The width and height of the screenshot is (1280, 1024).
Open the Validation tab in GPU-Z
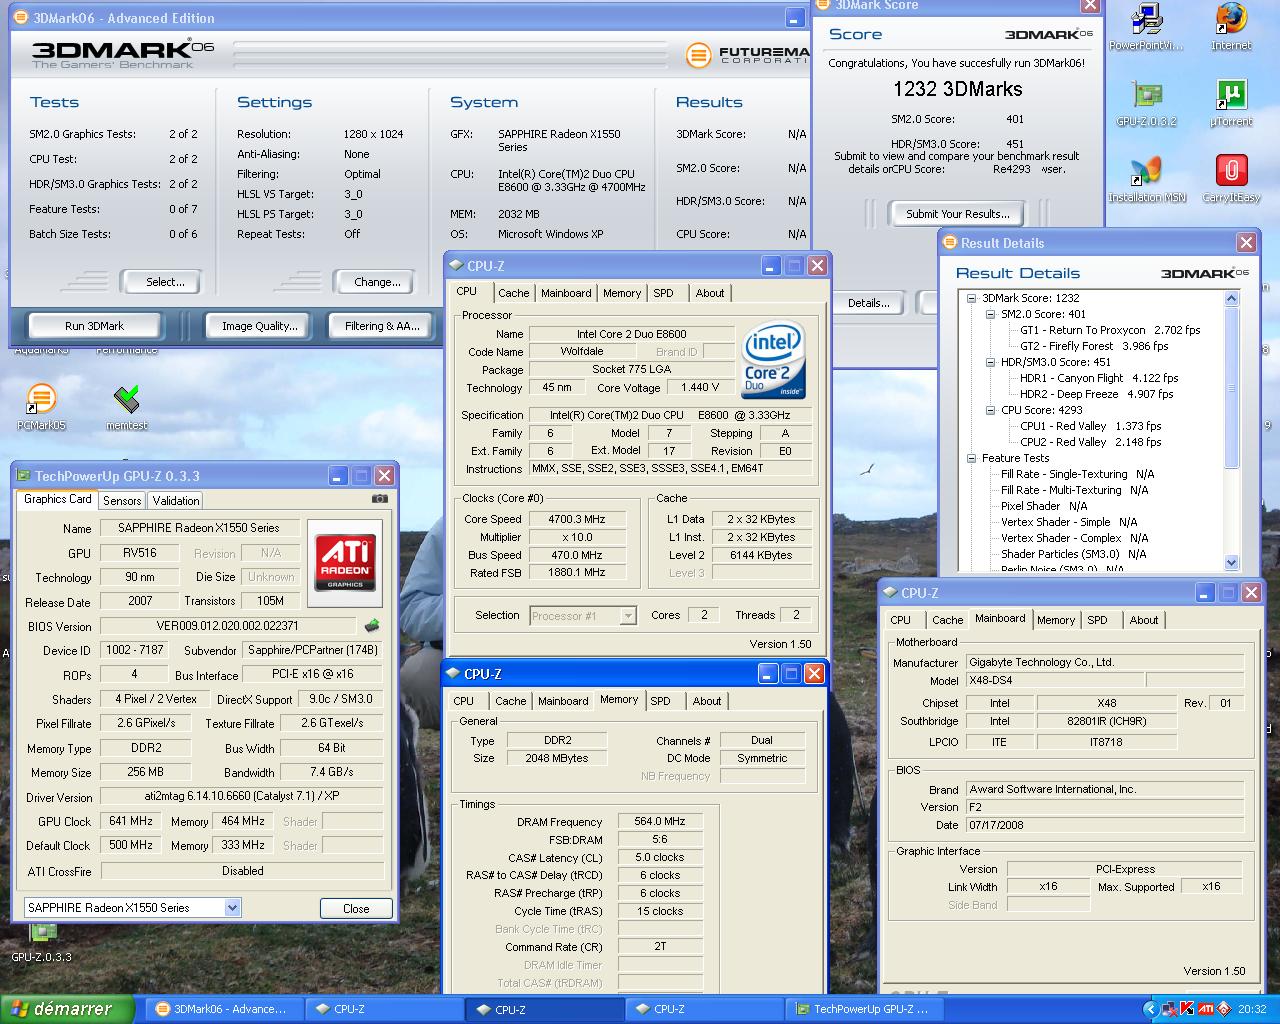pos(176,501)
